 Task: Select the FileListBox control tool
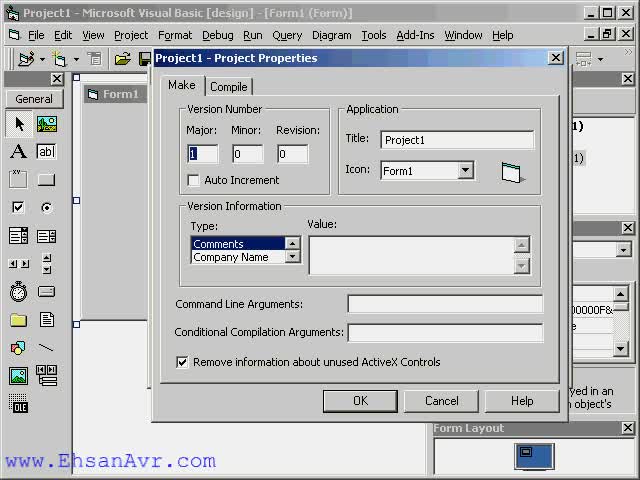(47, 319)
